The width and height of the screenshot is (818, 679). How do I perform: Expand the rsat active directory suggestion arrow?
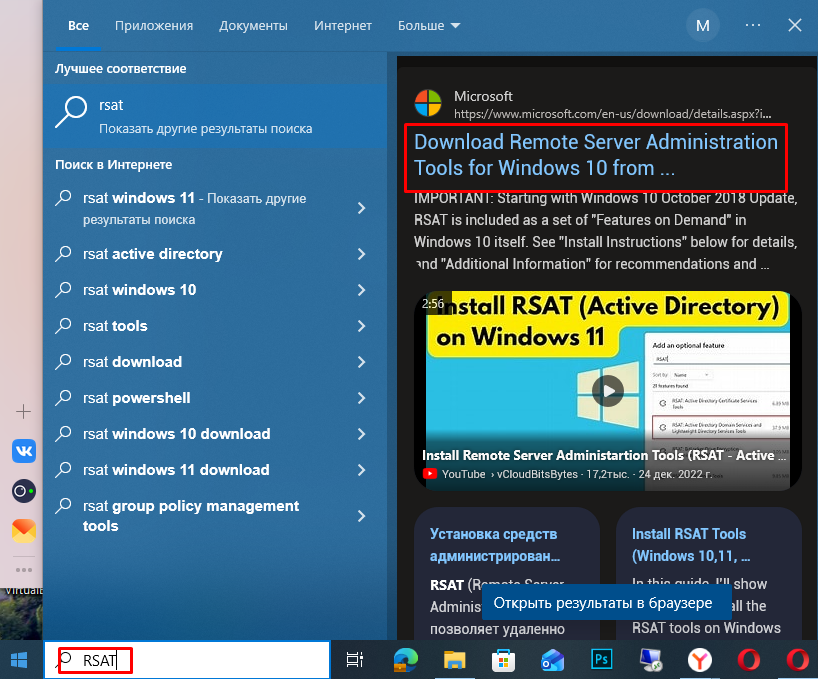(361, 254)
